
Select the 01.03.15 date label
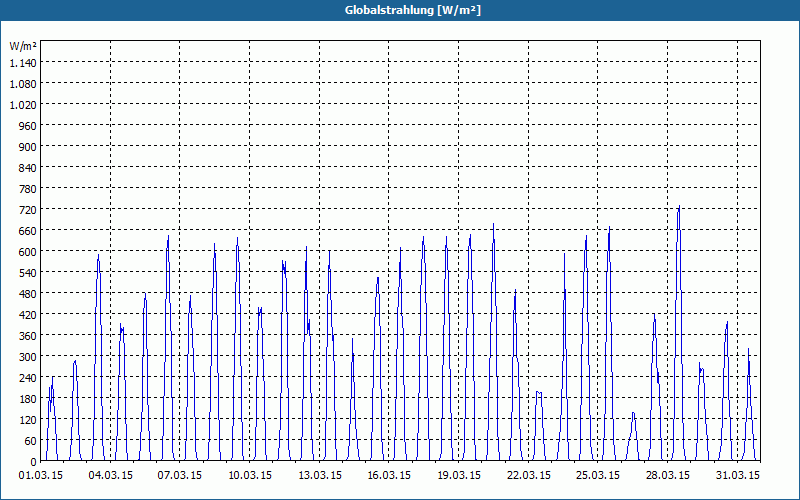click(x=41, y=476)
